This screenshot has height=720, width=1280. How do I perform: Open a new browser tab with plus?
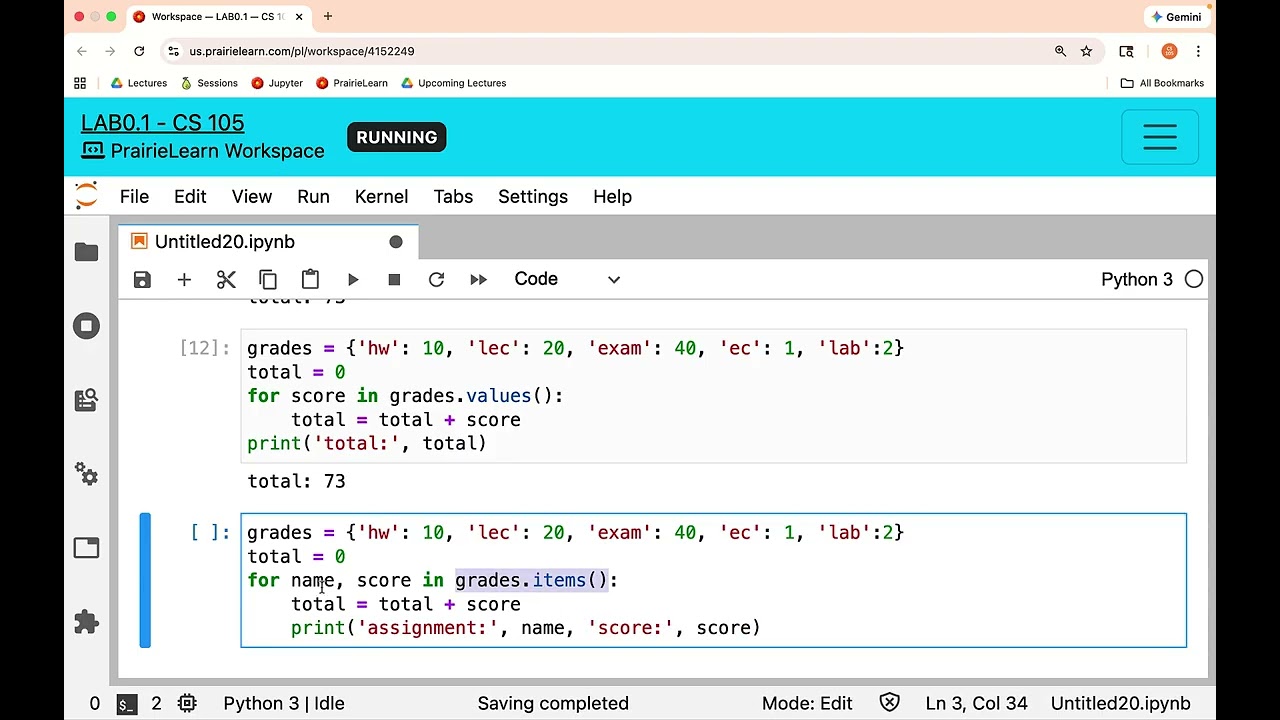(328, 16)
